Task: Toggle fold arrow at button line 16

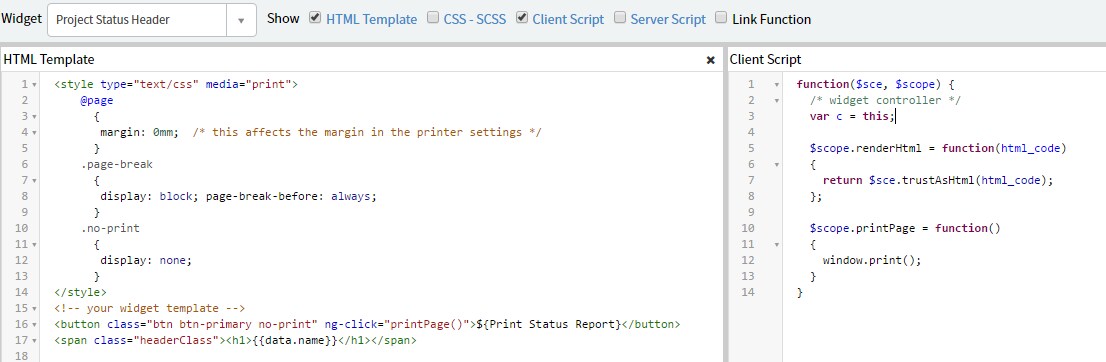Action: (x=35, y=325)
